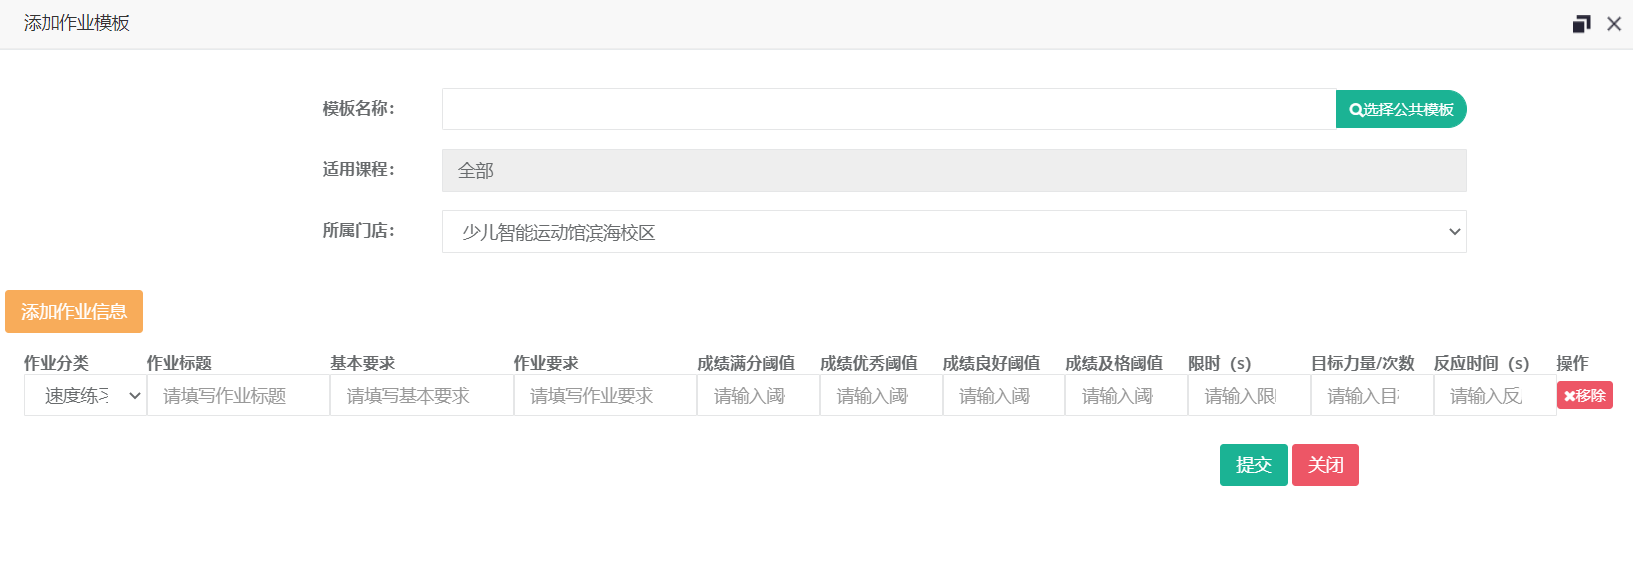Viewport: 1633px width, 587px height.
Task: Click the 反应时间 (s) input field
Action: [1494, 396]
